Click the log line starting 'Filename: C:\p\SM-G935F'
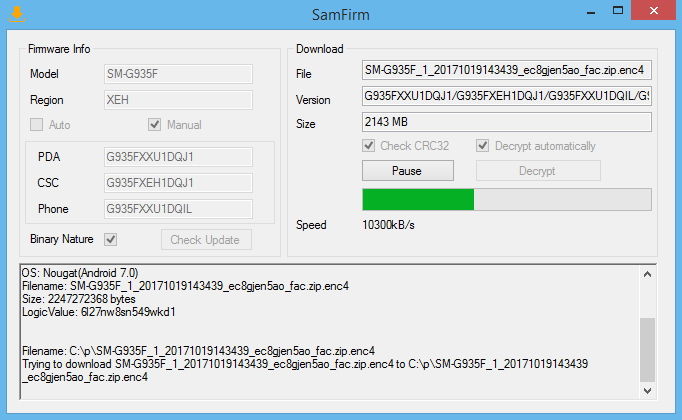Image resolution: width=682 pixels, height=420 pixels. 198,351
